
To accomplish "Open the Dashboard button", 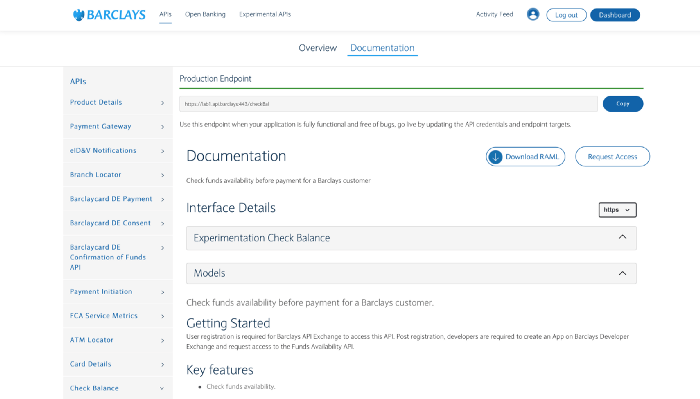I will pos(615,15).
